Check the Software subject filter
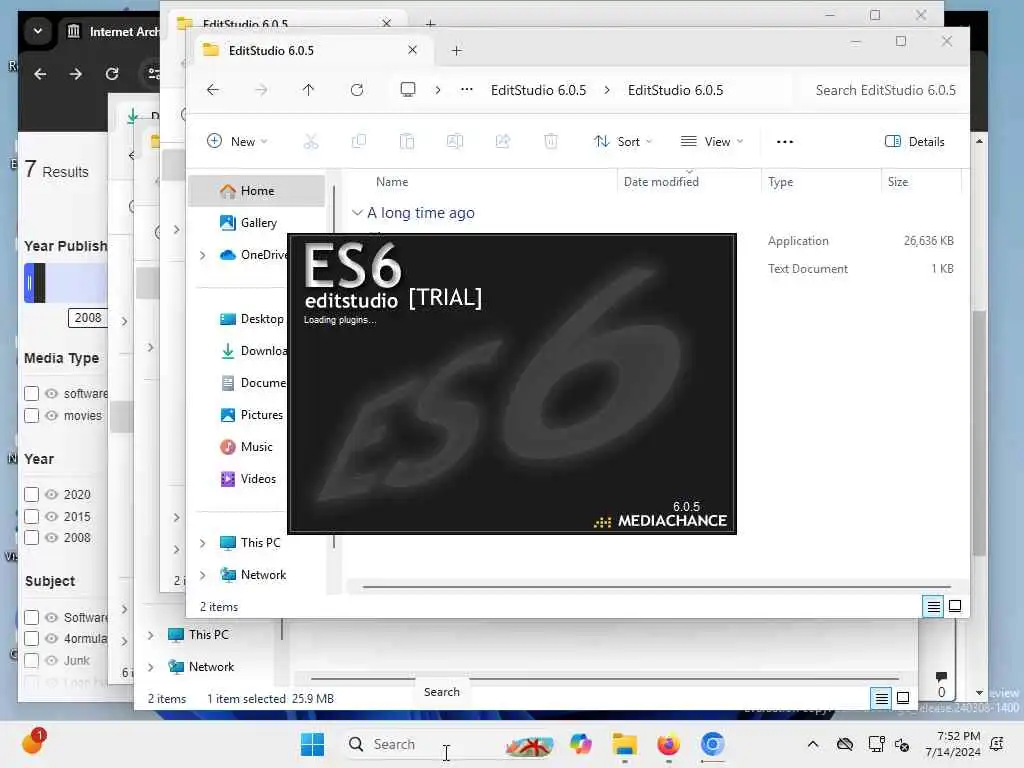Image resolution: width=1024 pixels, height=768 pixels. click(31, 617)
